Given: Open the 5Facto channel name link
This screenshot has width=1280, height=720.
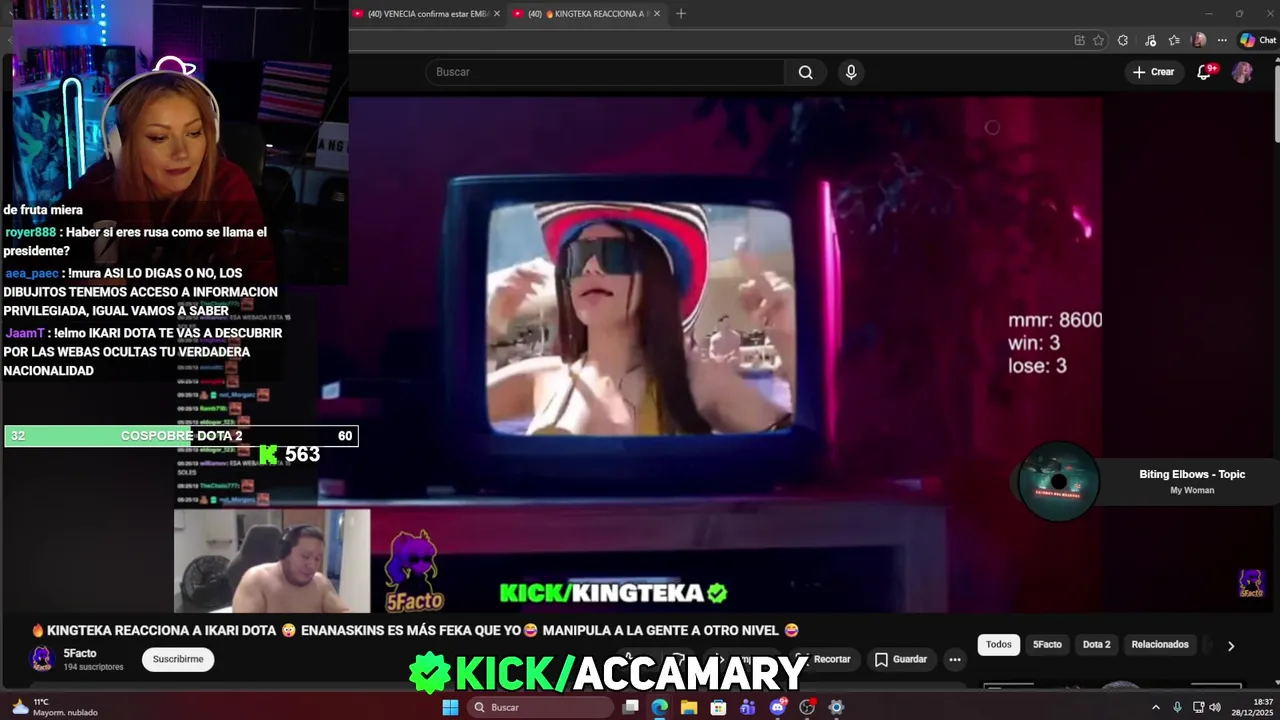Looking at the screenshot, I should point(80,653).
